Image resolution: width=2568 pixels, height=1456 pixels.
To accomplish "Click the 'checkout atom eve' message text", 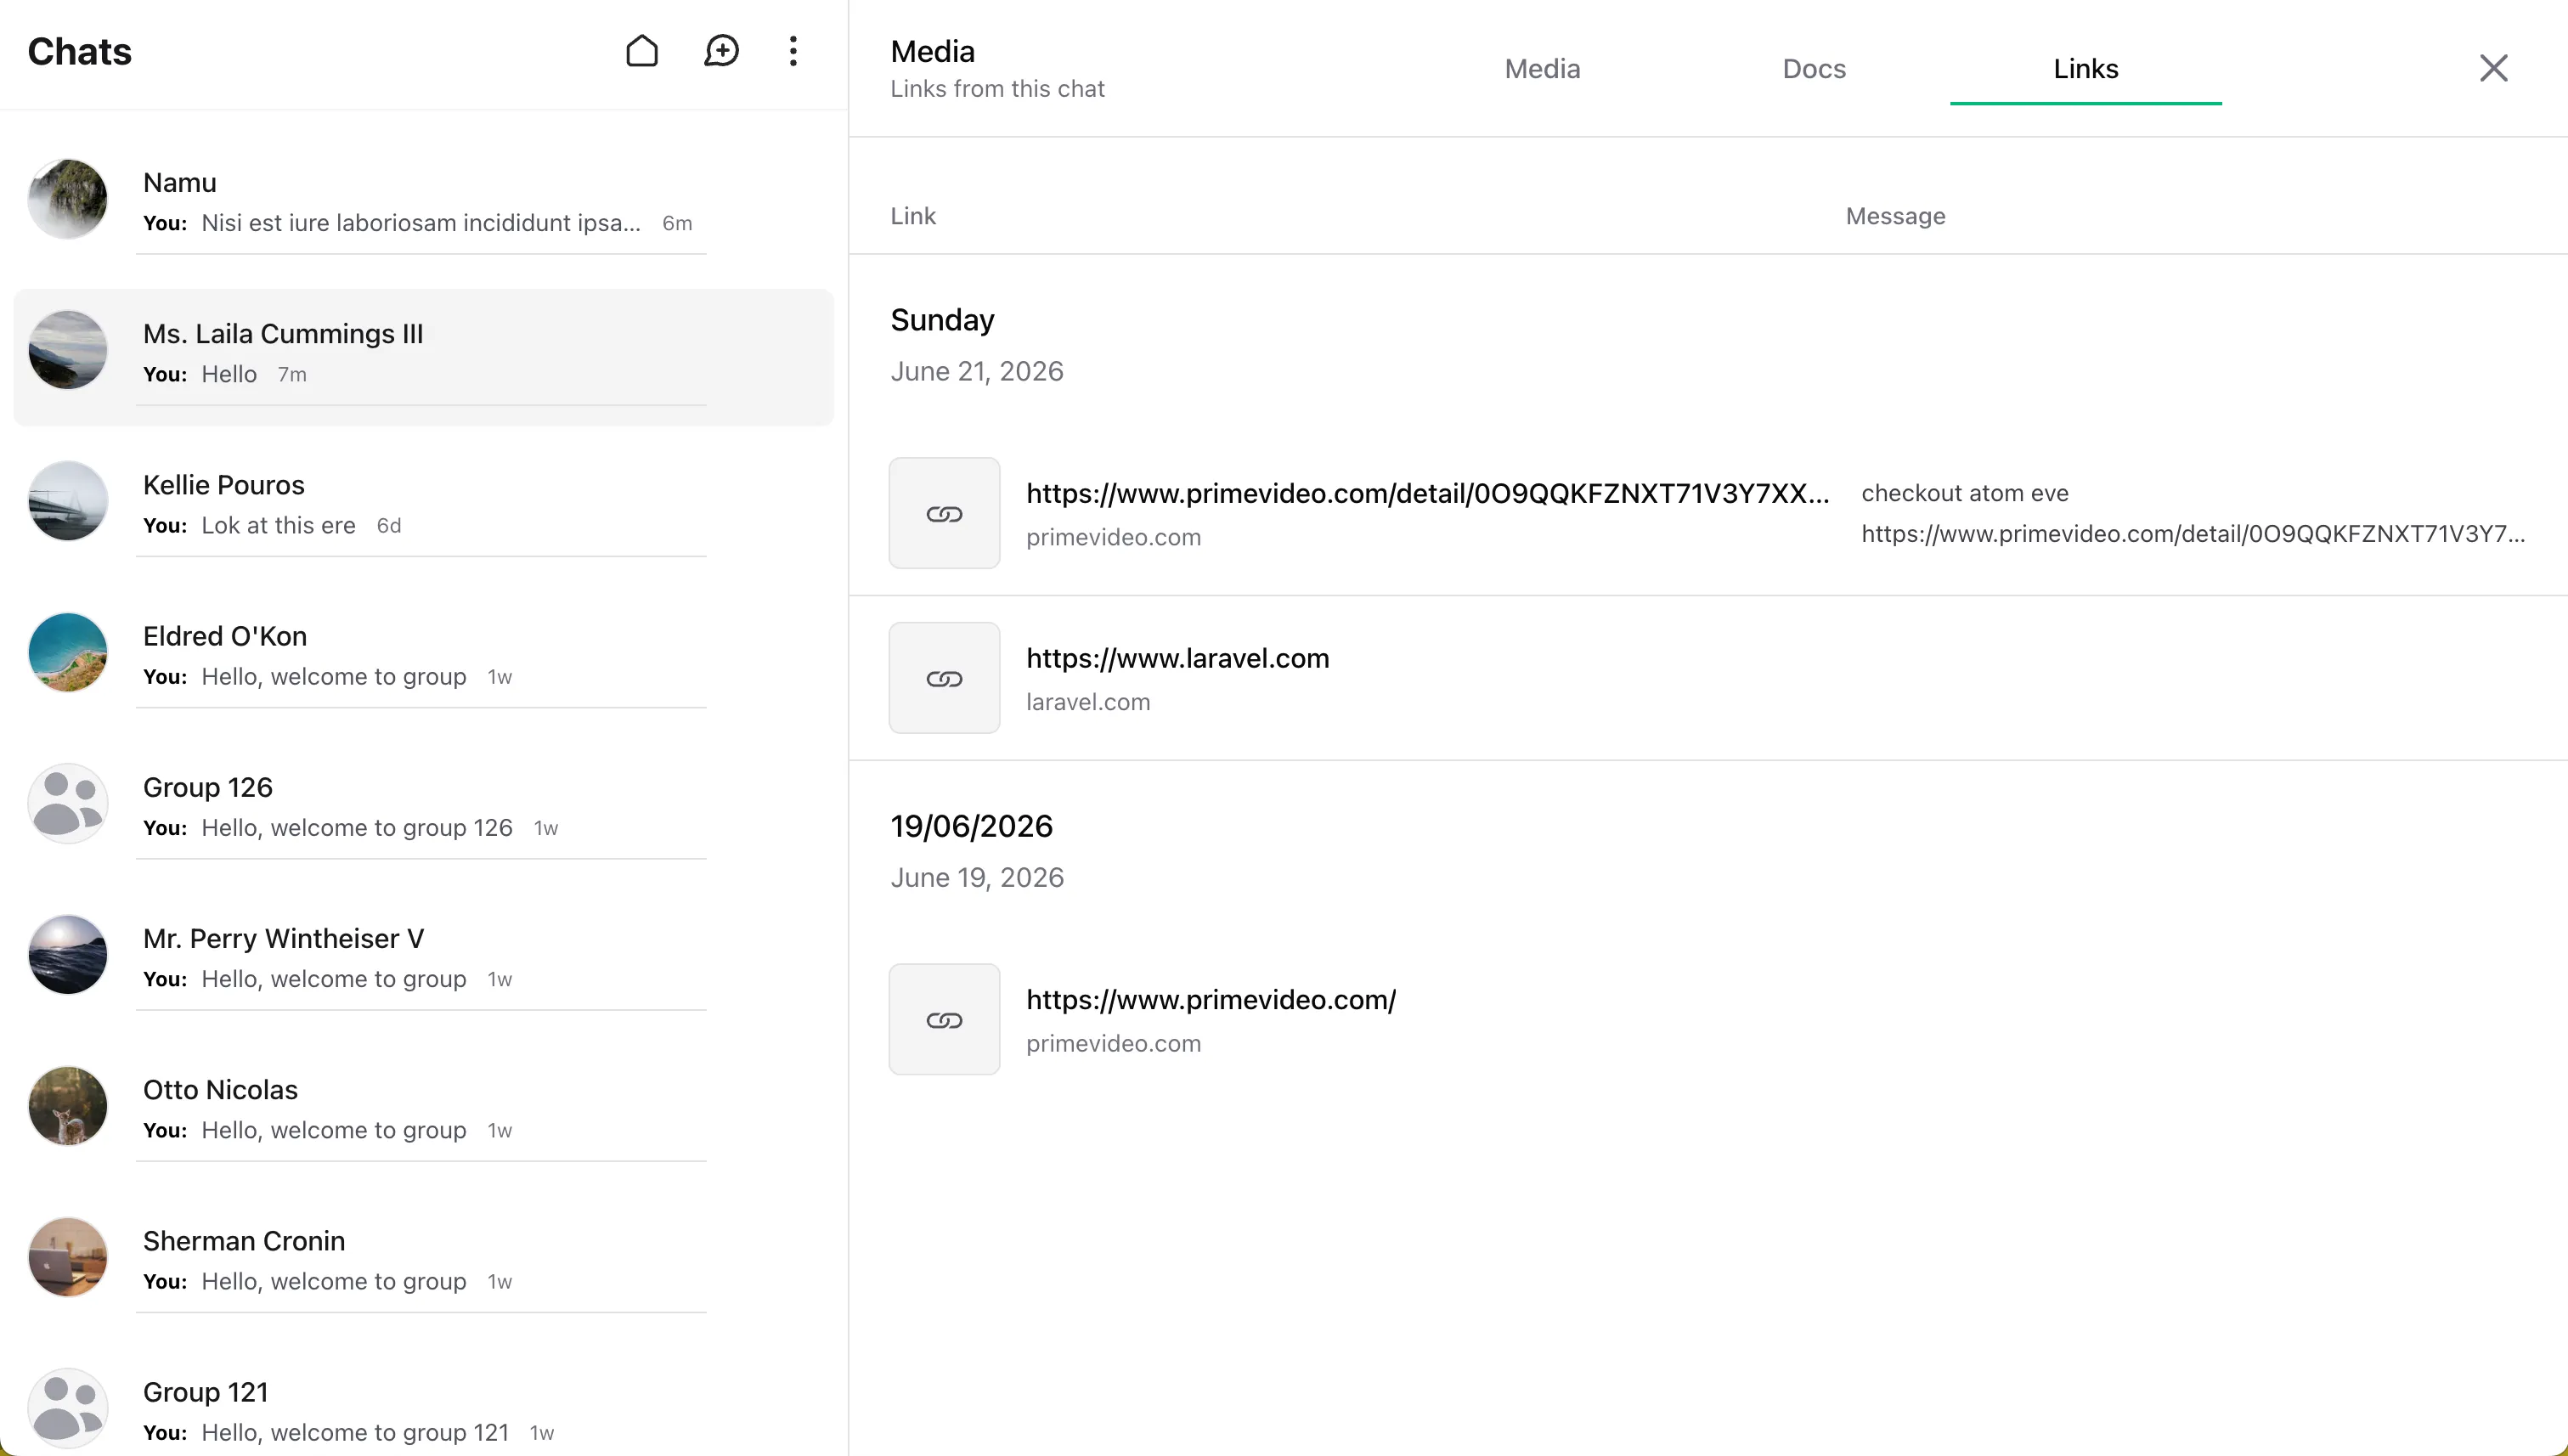I will click(x=1965, y=493).
